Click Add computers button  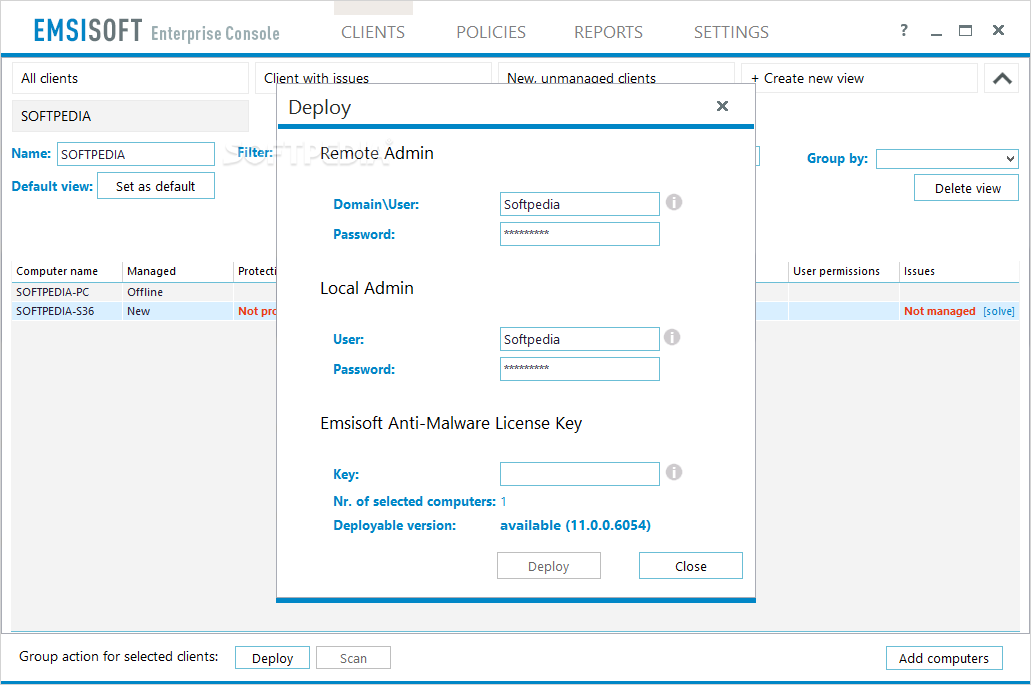(944, 658)
